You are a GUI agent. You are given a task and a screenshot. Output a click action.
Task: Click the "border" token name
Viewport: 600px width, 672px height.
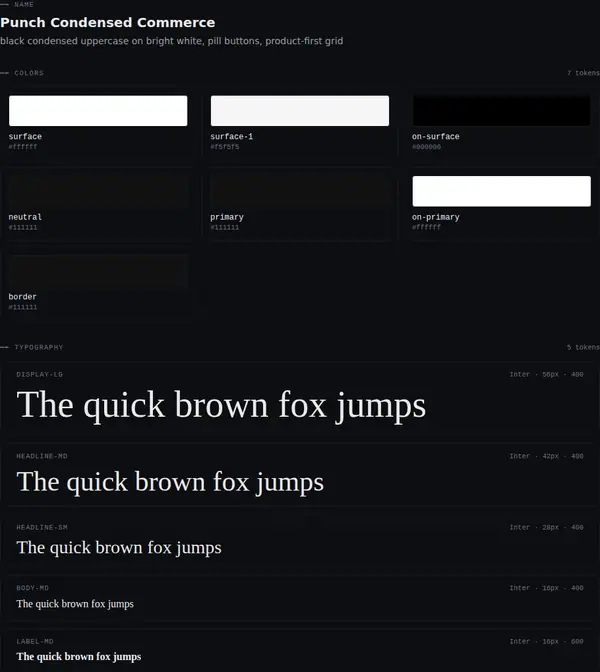click(x=23, y=297)
